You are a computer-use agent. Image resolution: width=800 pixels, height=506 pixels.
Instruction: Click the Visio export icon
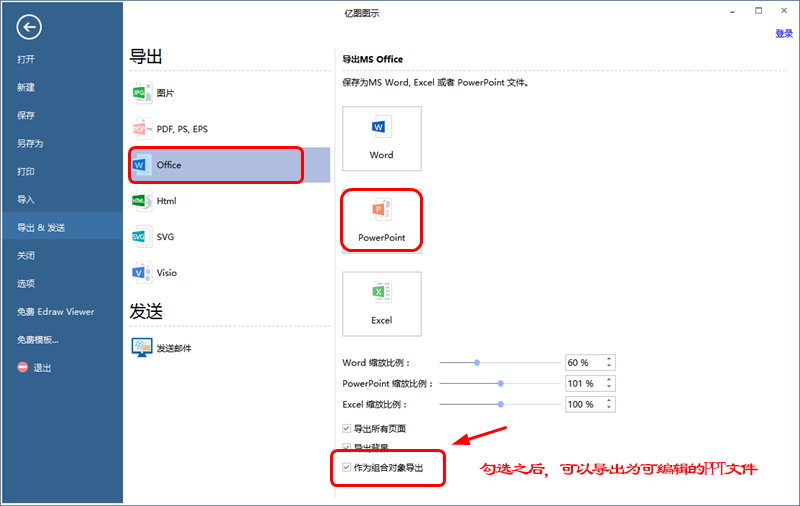tap(142, 272)
